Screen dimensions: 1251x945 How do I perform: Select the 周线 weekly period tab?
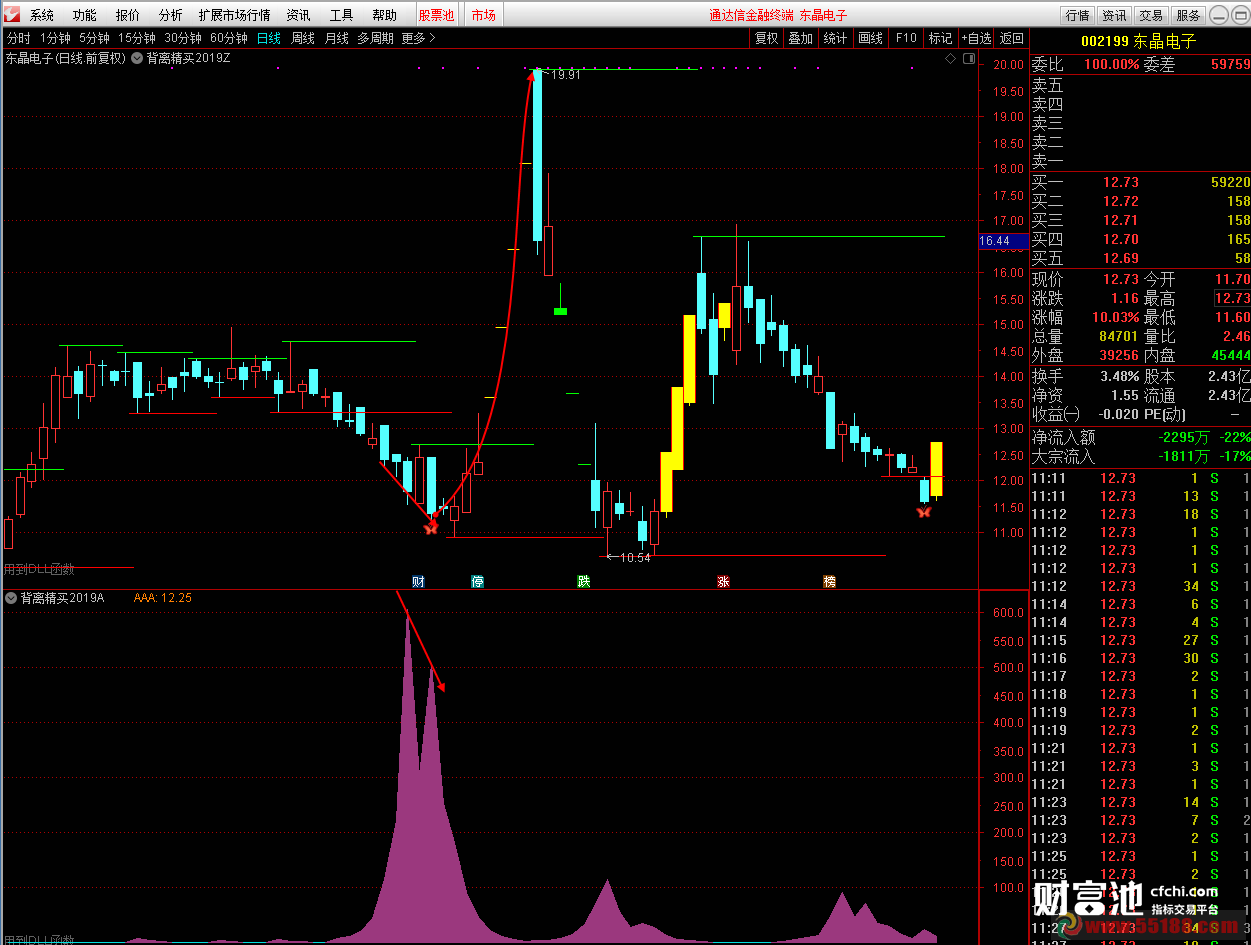[x=303, y=38]
